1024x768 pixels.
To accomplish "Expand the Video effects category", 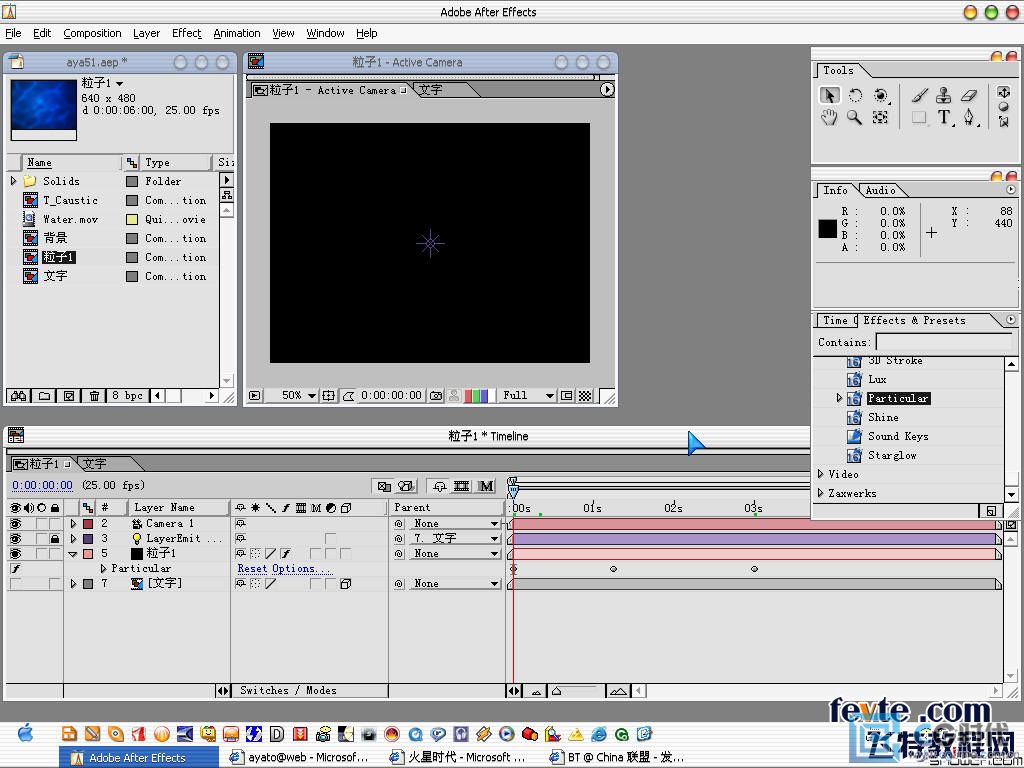I will pyautogui.click(x=821, y=474).
